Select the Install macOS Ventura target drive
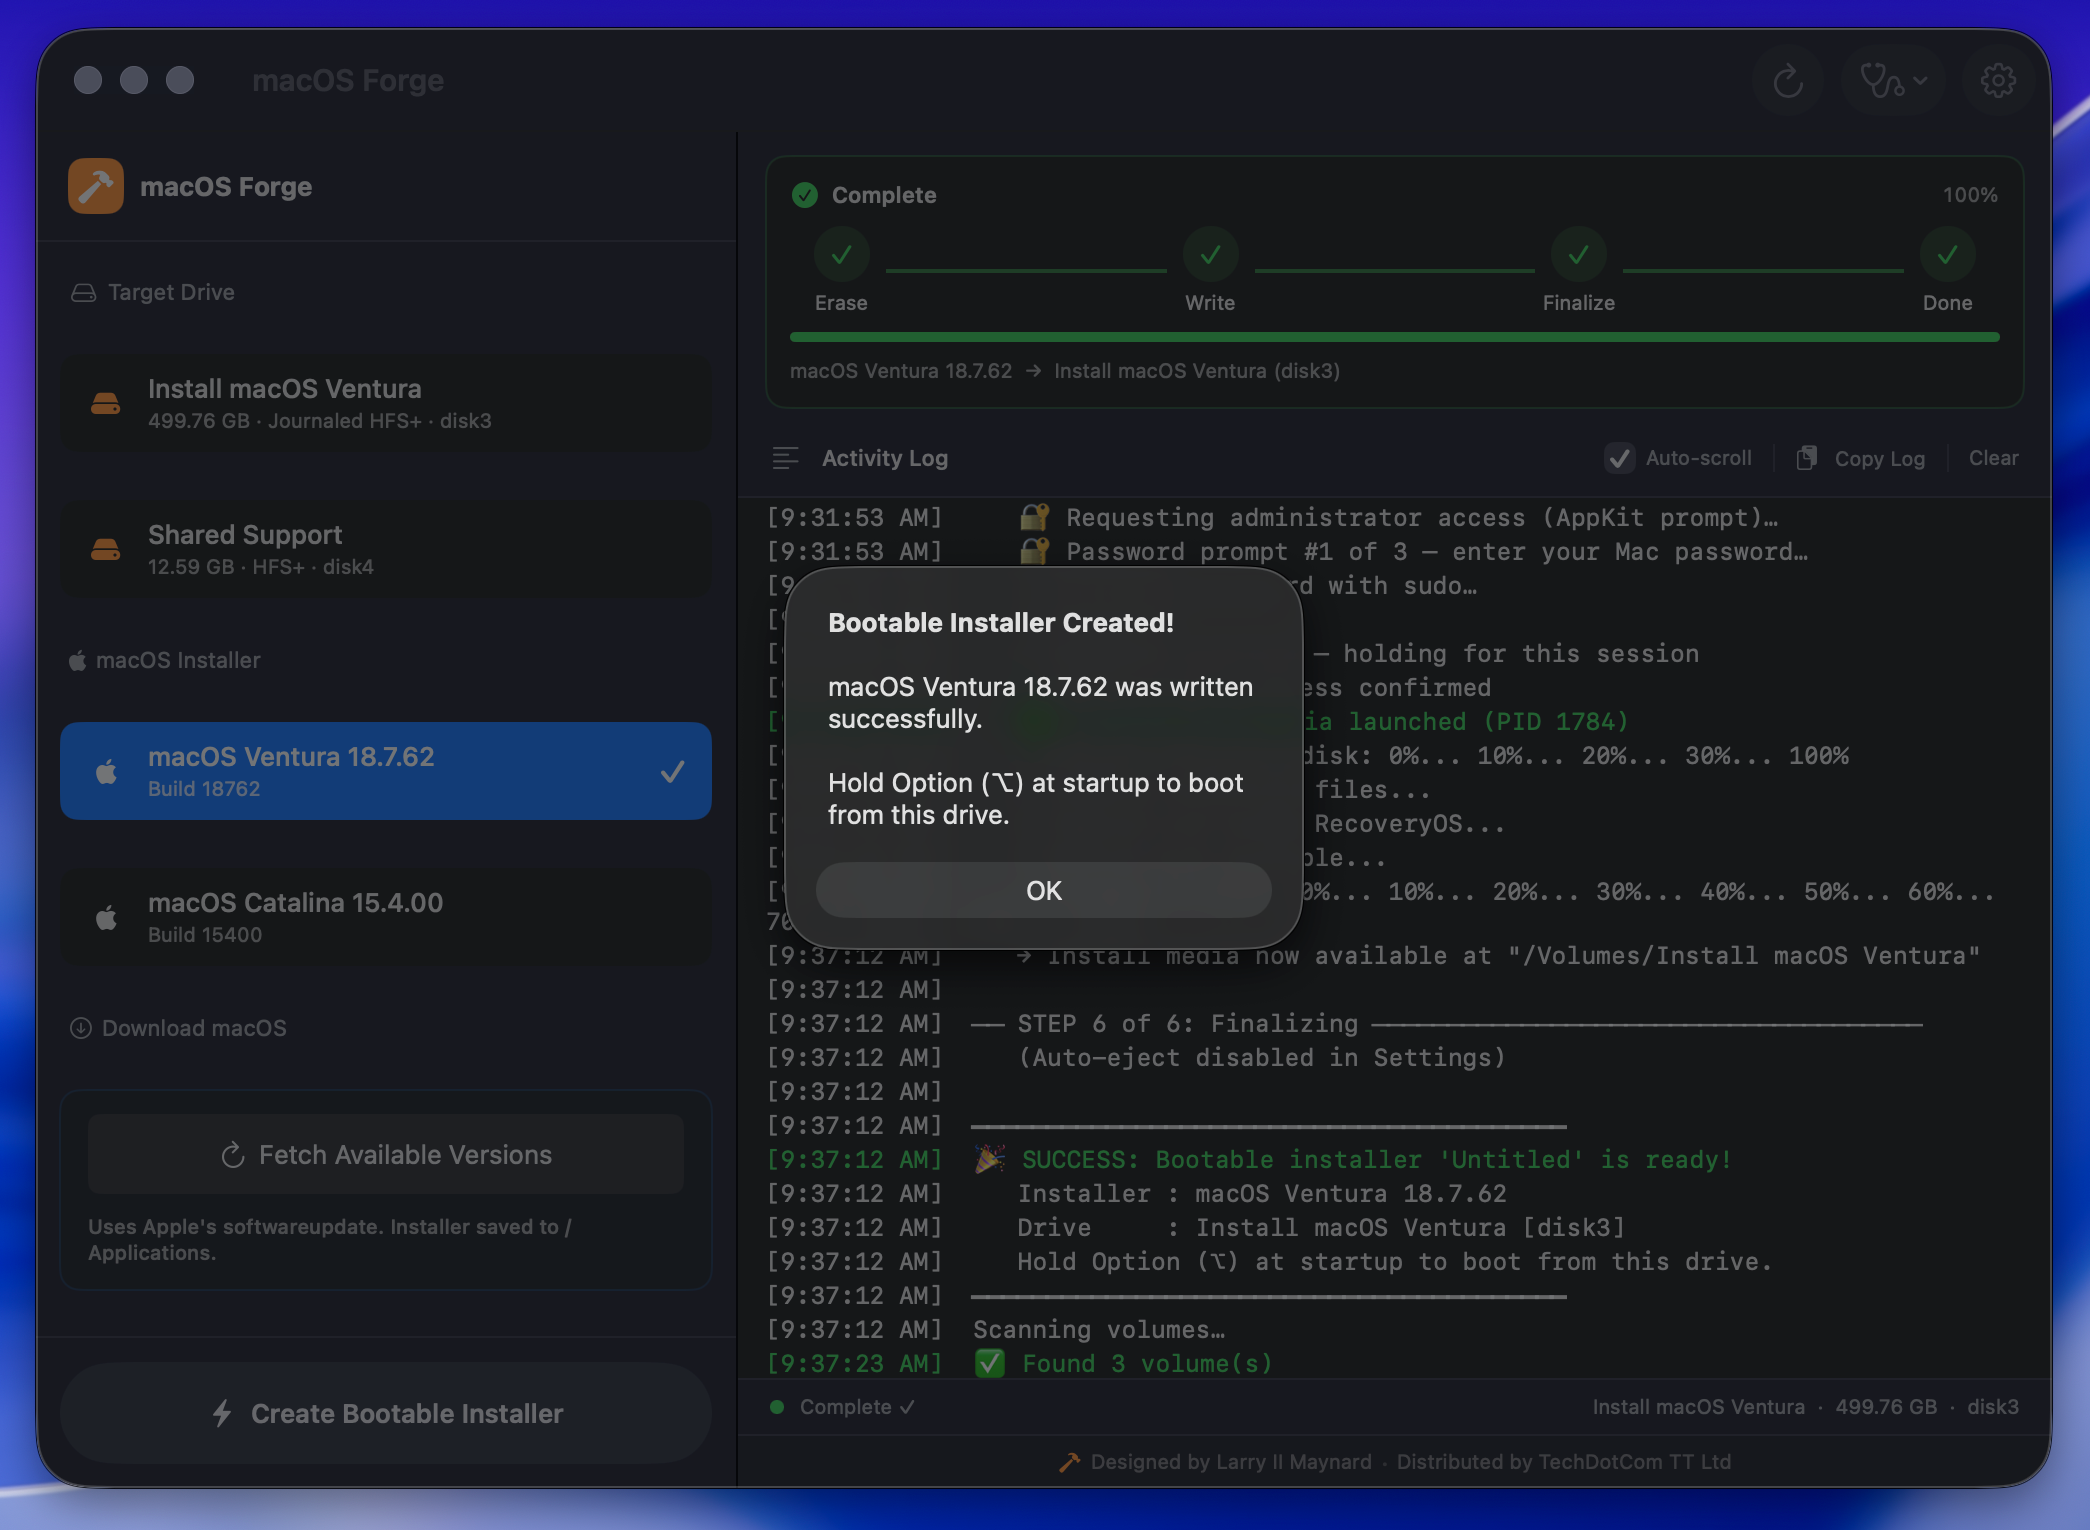2090x1530 pixels. tap(386, 403)
